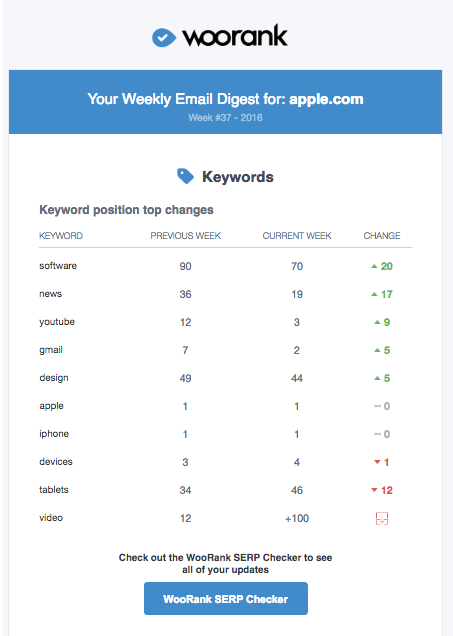Click the green up arrow for youtube
This screenshot has width=453, height=636.
(x=377, y=322)
